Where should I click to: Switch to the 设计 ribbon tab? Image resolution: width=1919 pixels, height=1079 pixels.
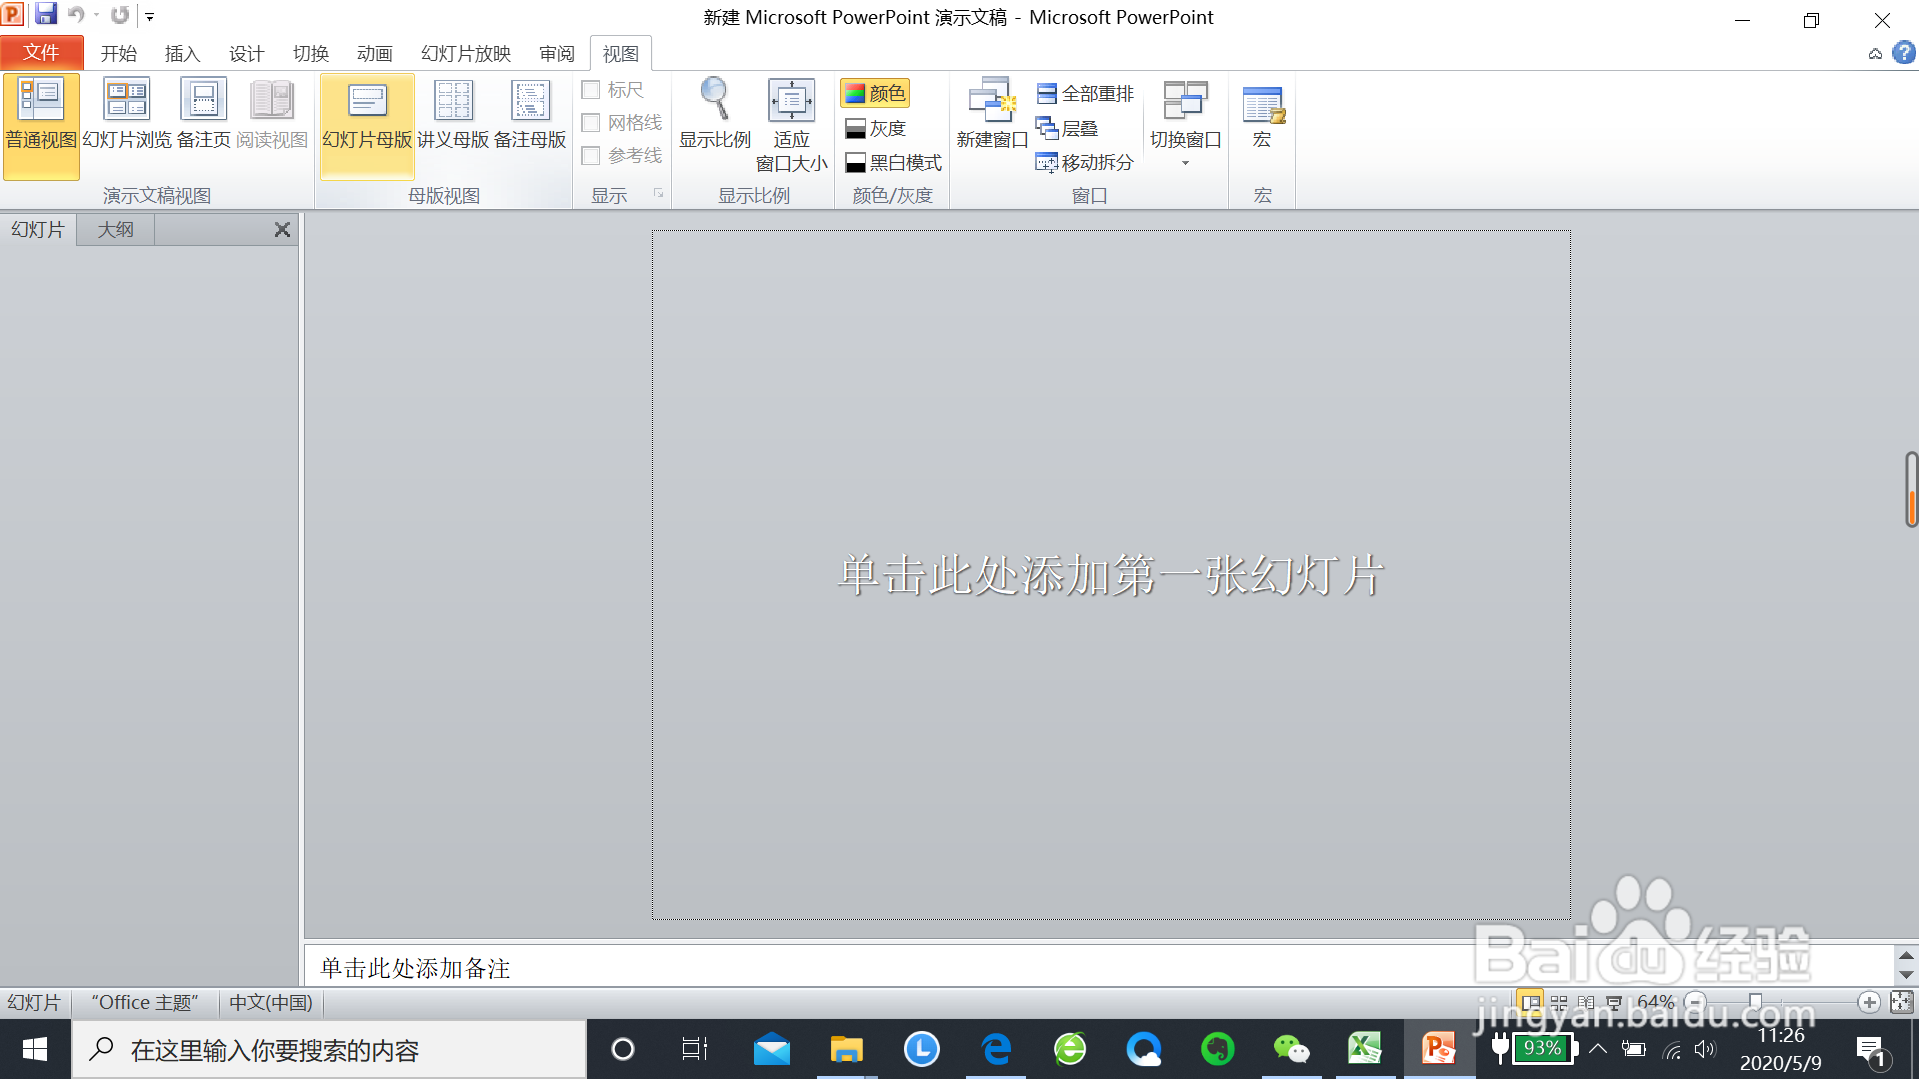[x=246, y=53]
